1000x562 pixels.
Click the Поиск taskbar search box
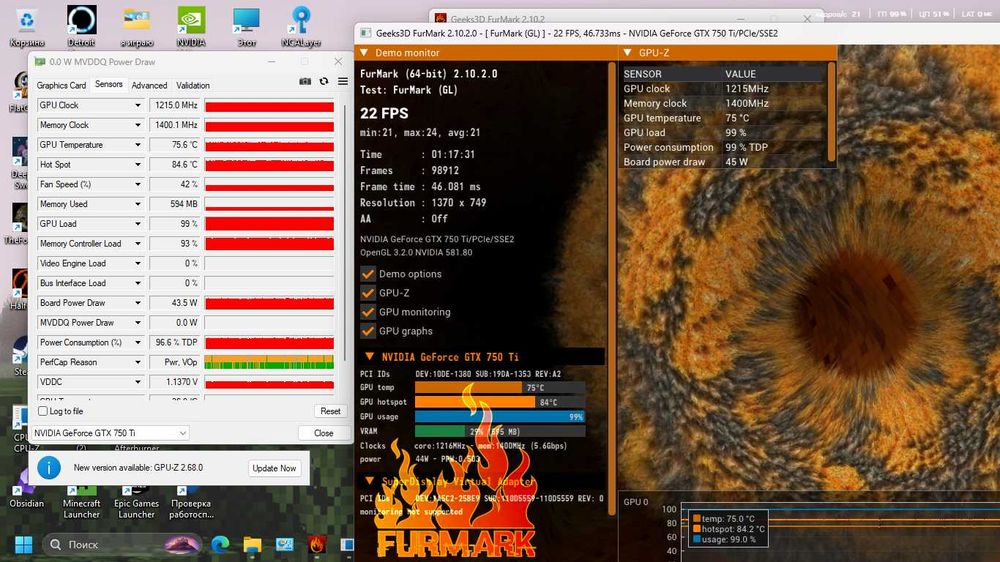pyautogui.click(x=123, y=544)
